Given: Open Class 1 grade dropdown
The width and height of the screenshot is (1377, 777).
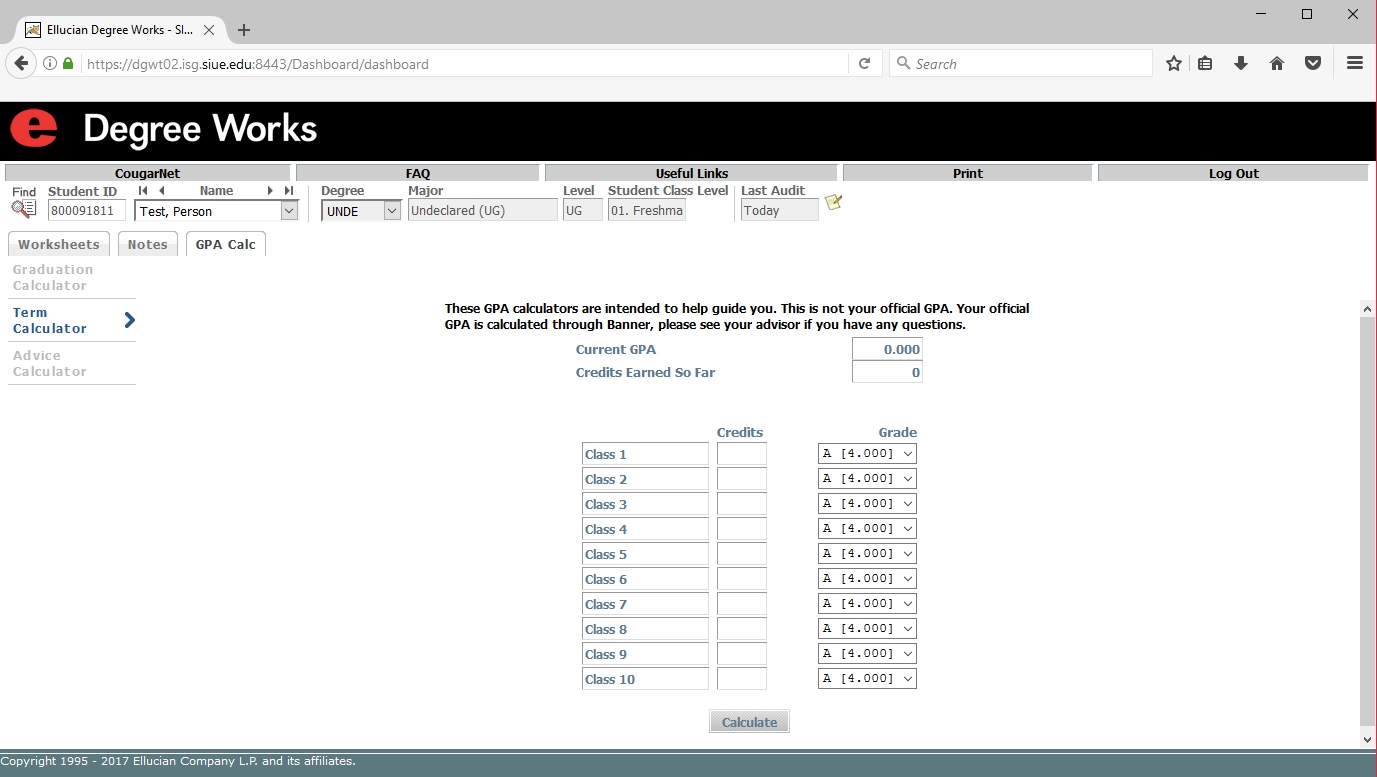Looking at the screenshot, I should [867, 454].
